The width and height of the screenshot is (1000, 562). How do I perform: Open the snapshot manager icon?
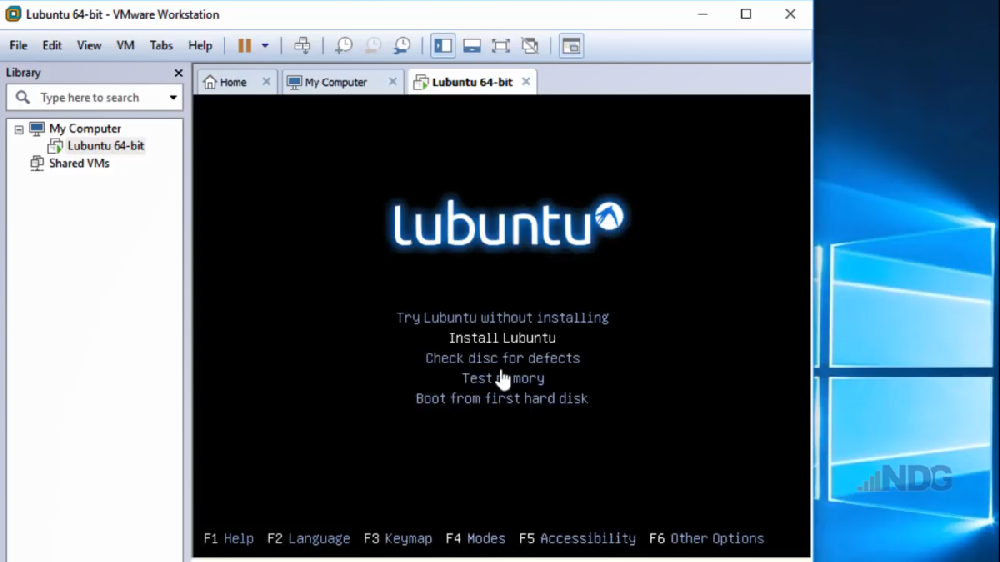tap(402, 46)
